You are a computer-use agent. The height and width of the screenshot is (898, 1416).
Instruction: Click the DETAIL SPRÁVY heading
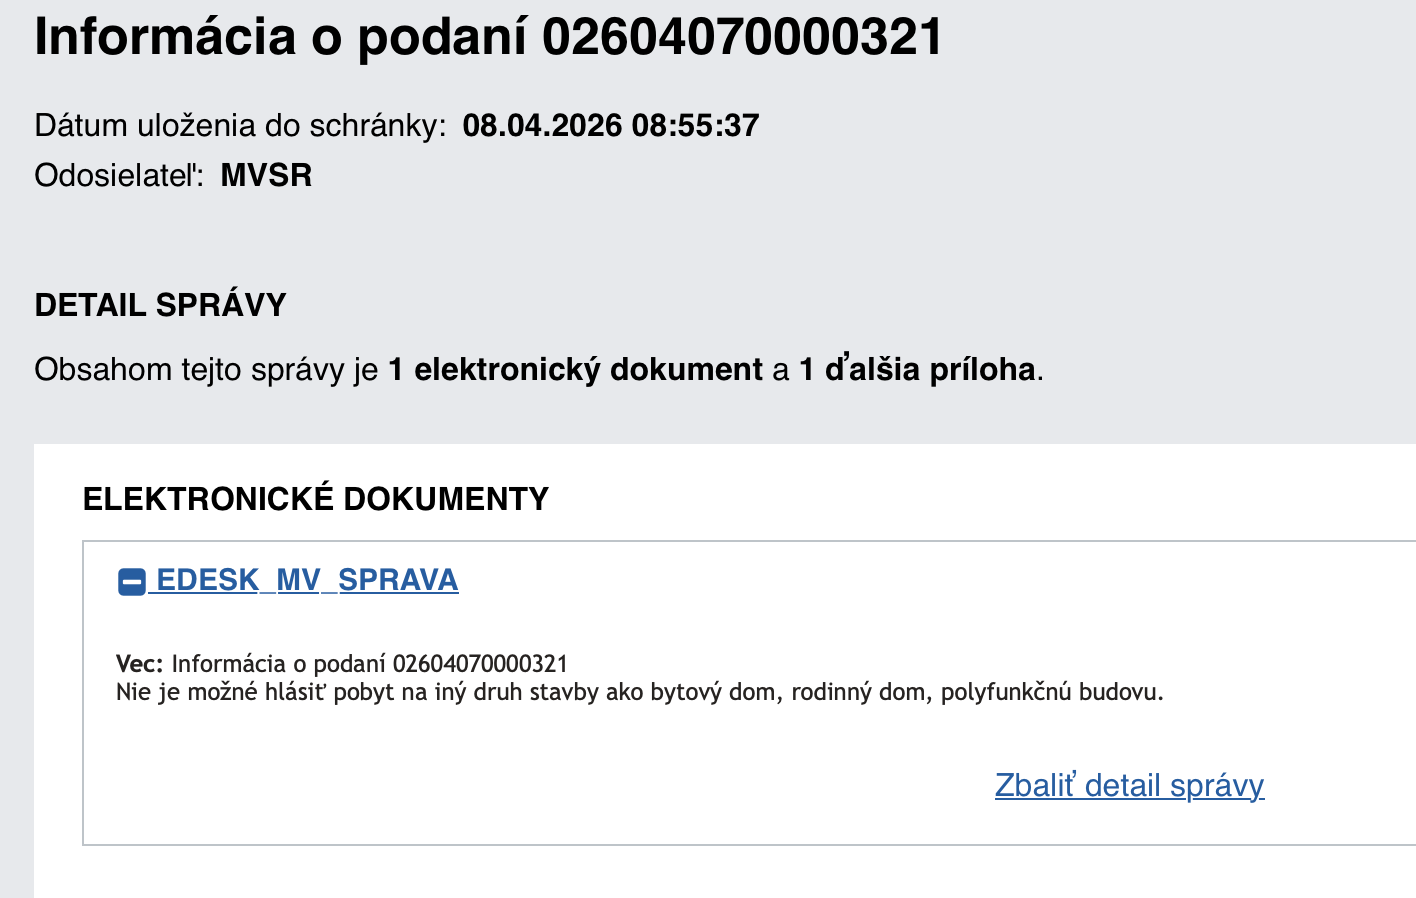pyautogui.click(x=160, y=305)
